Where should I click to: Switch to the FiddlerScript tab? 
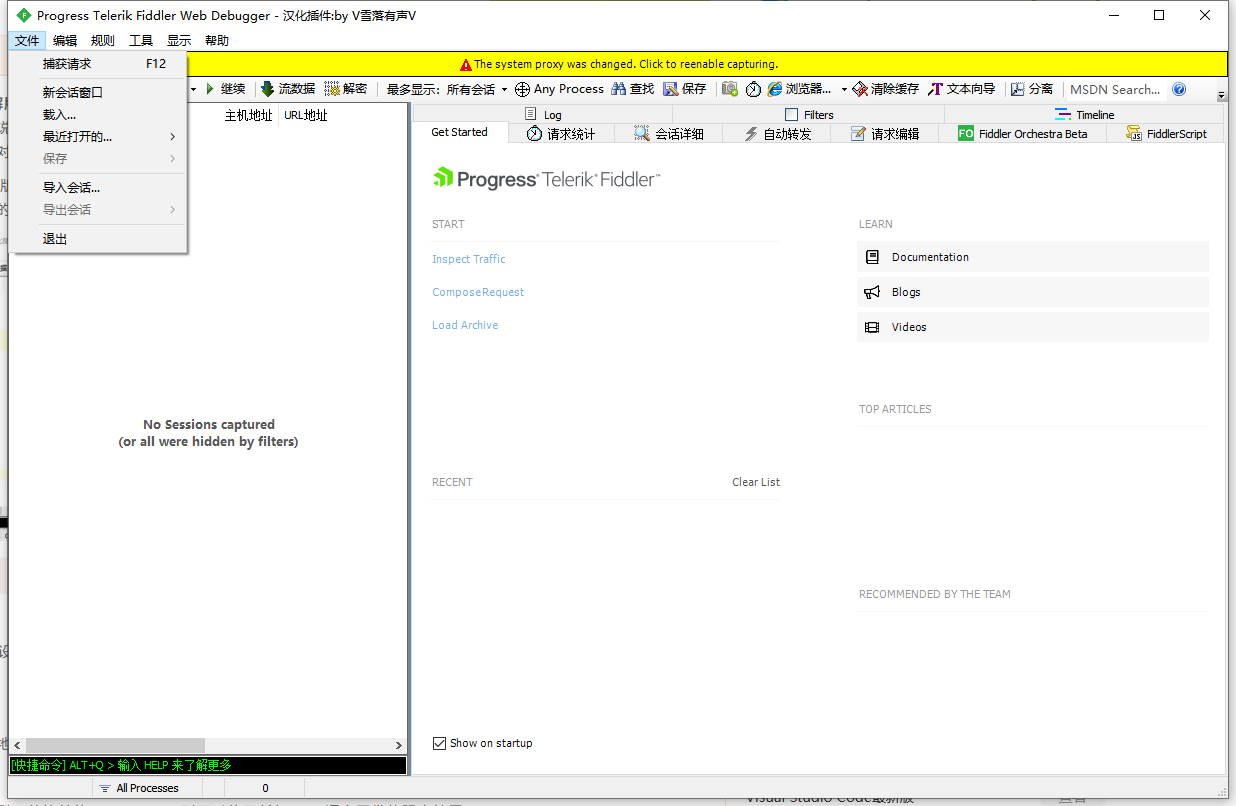(1166, 133)
